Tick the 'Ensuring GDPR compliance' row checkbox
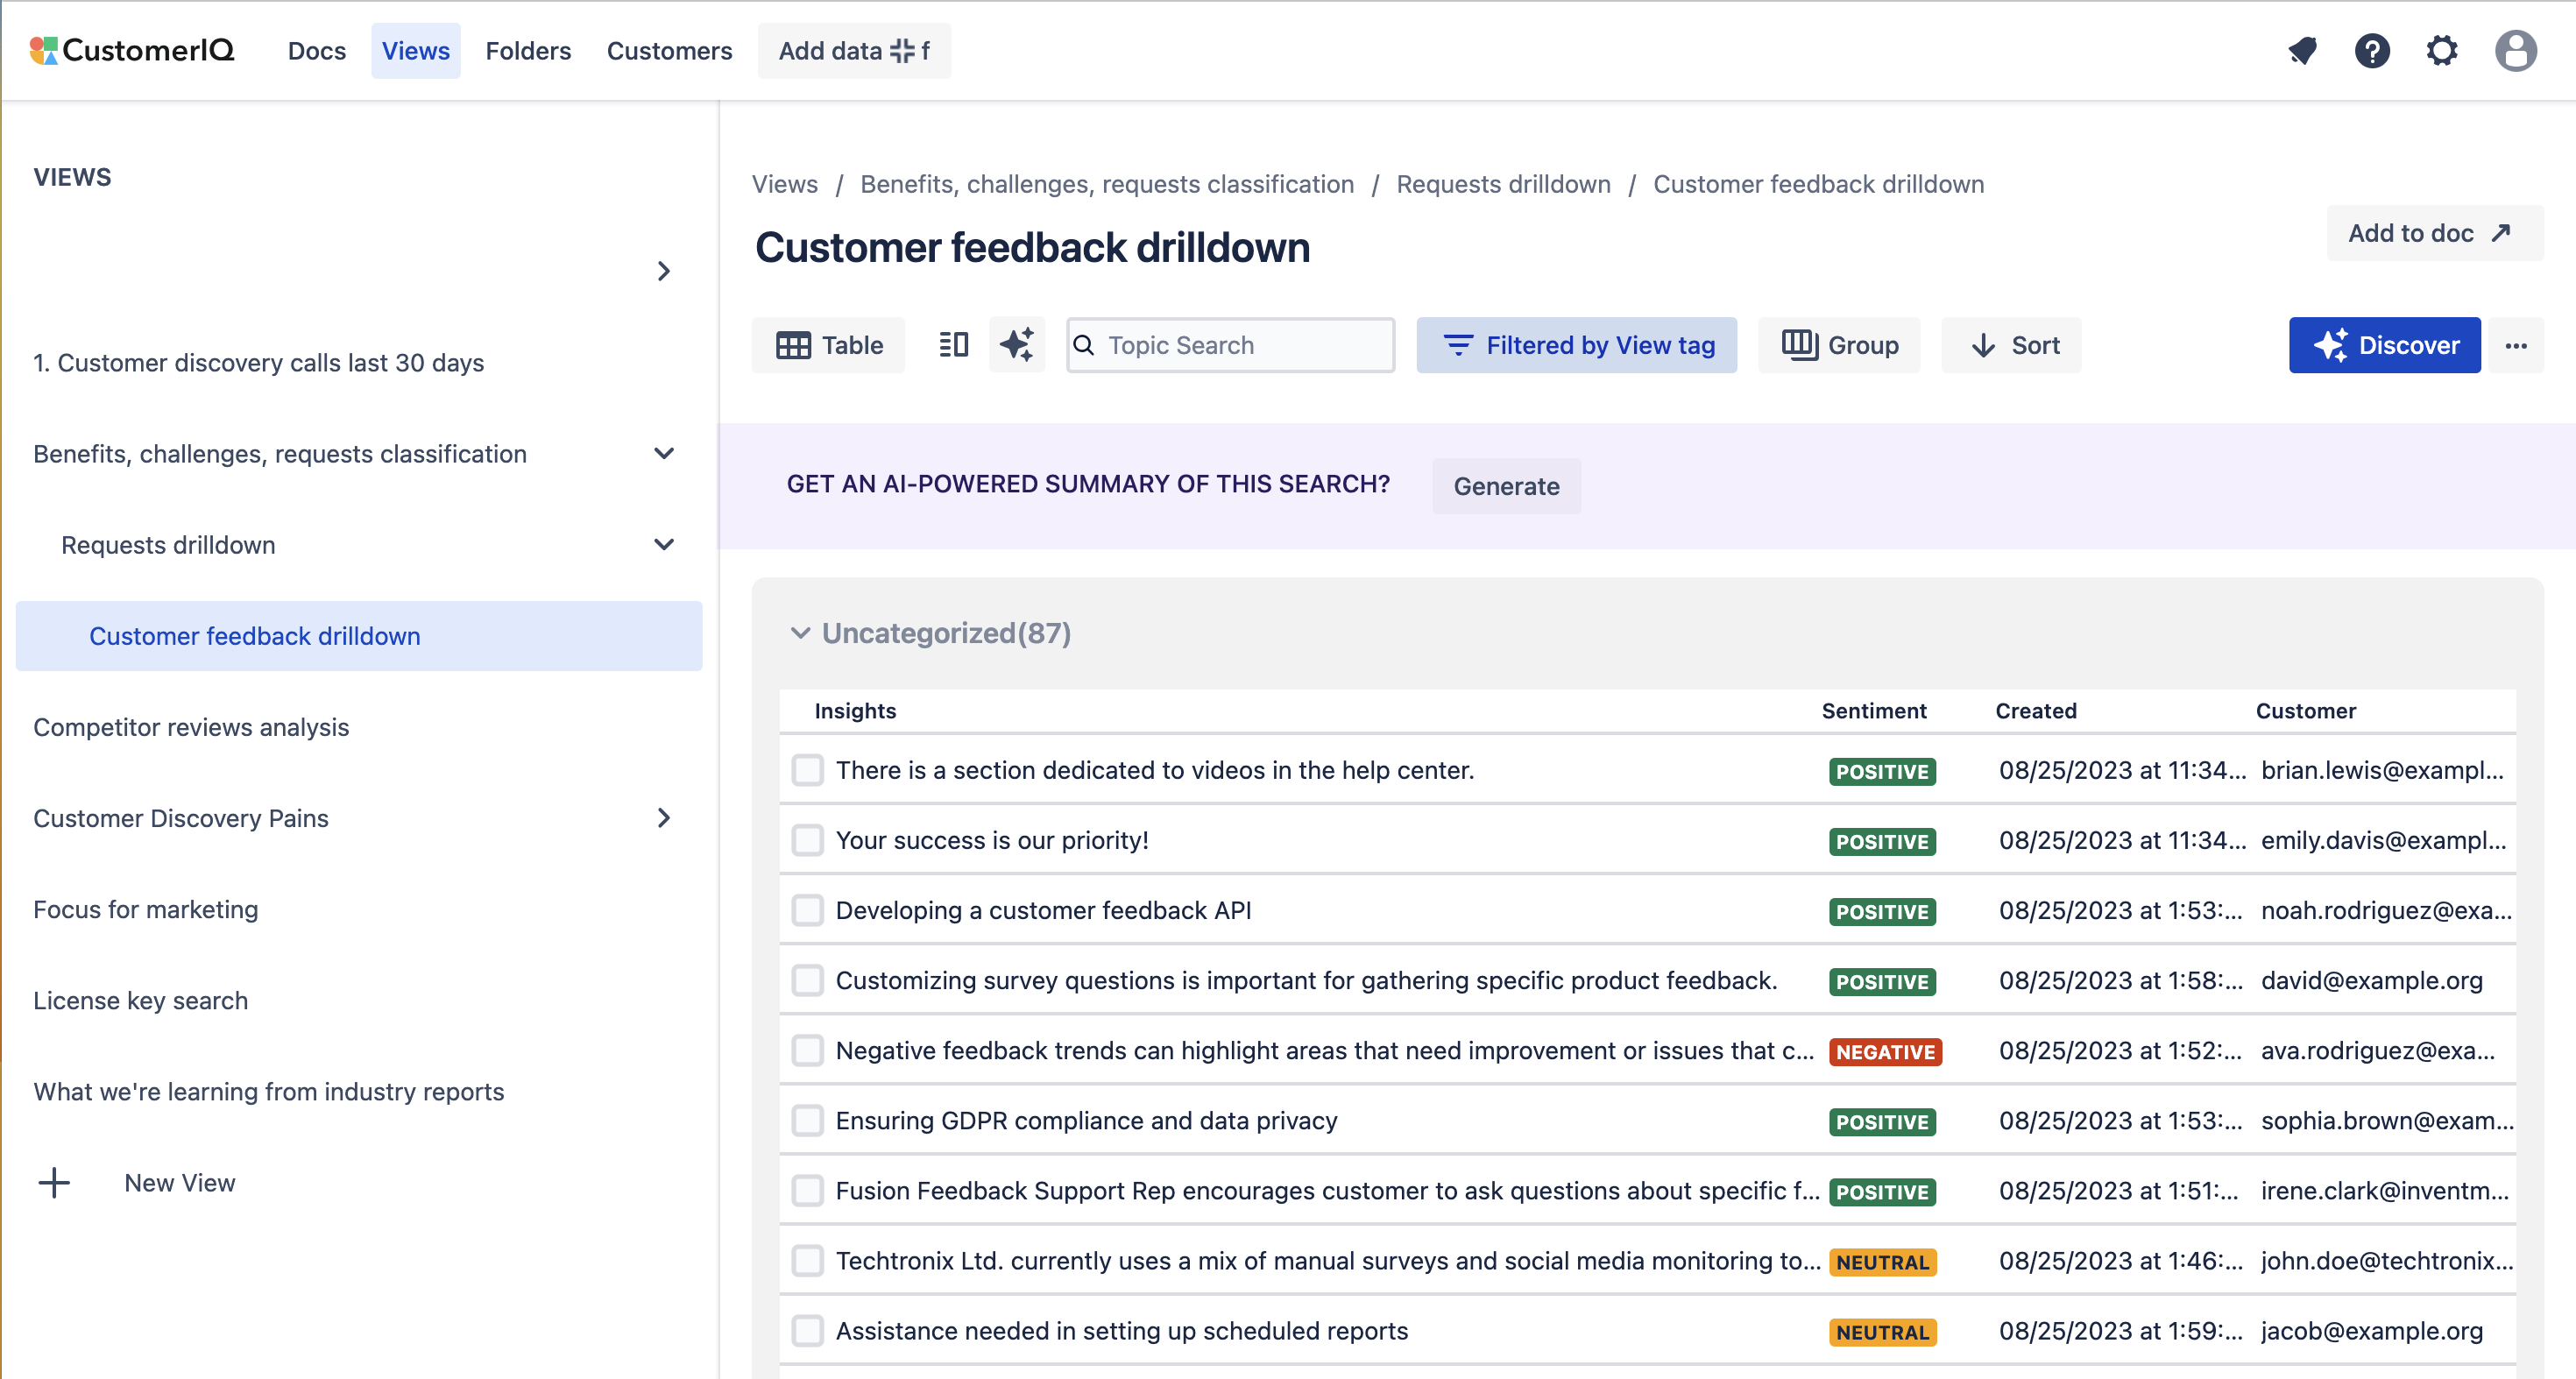This screenshot has height=1379, width=2576. point(807,1120)
